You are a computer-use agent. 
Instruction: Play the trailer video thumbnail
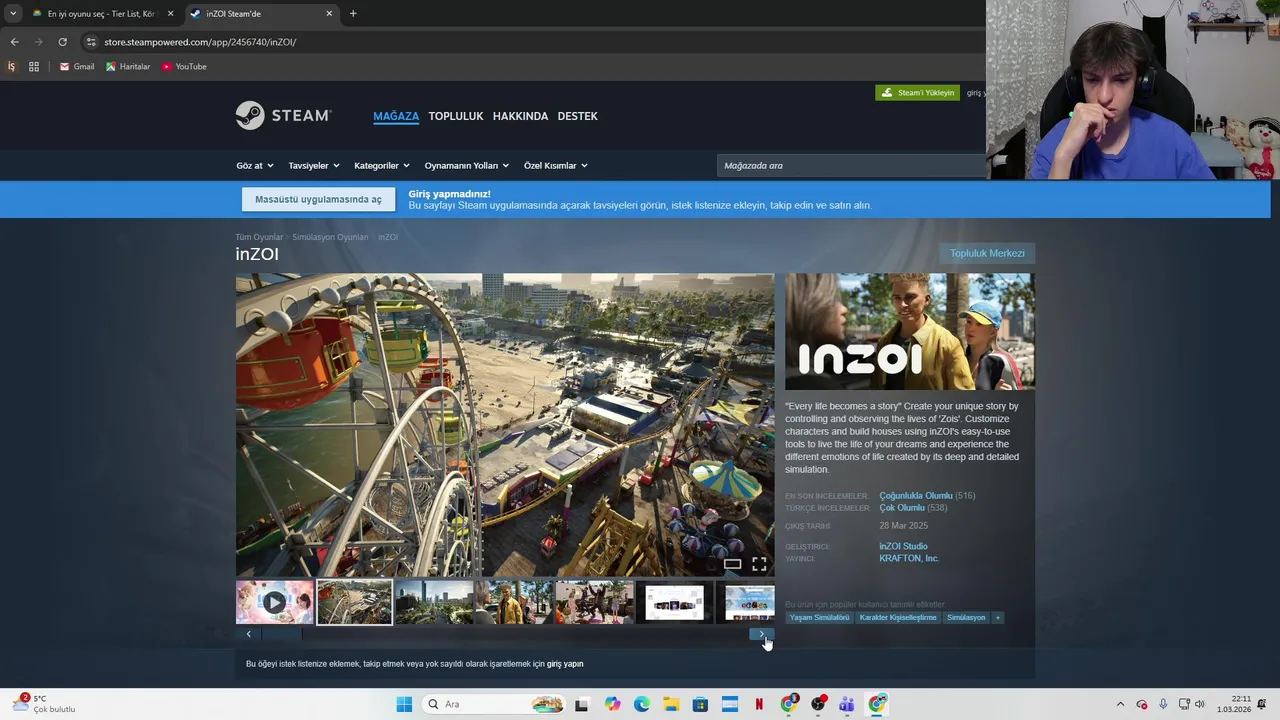tap(274, 602)
